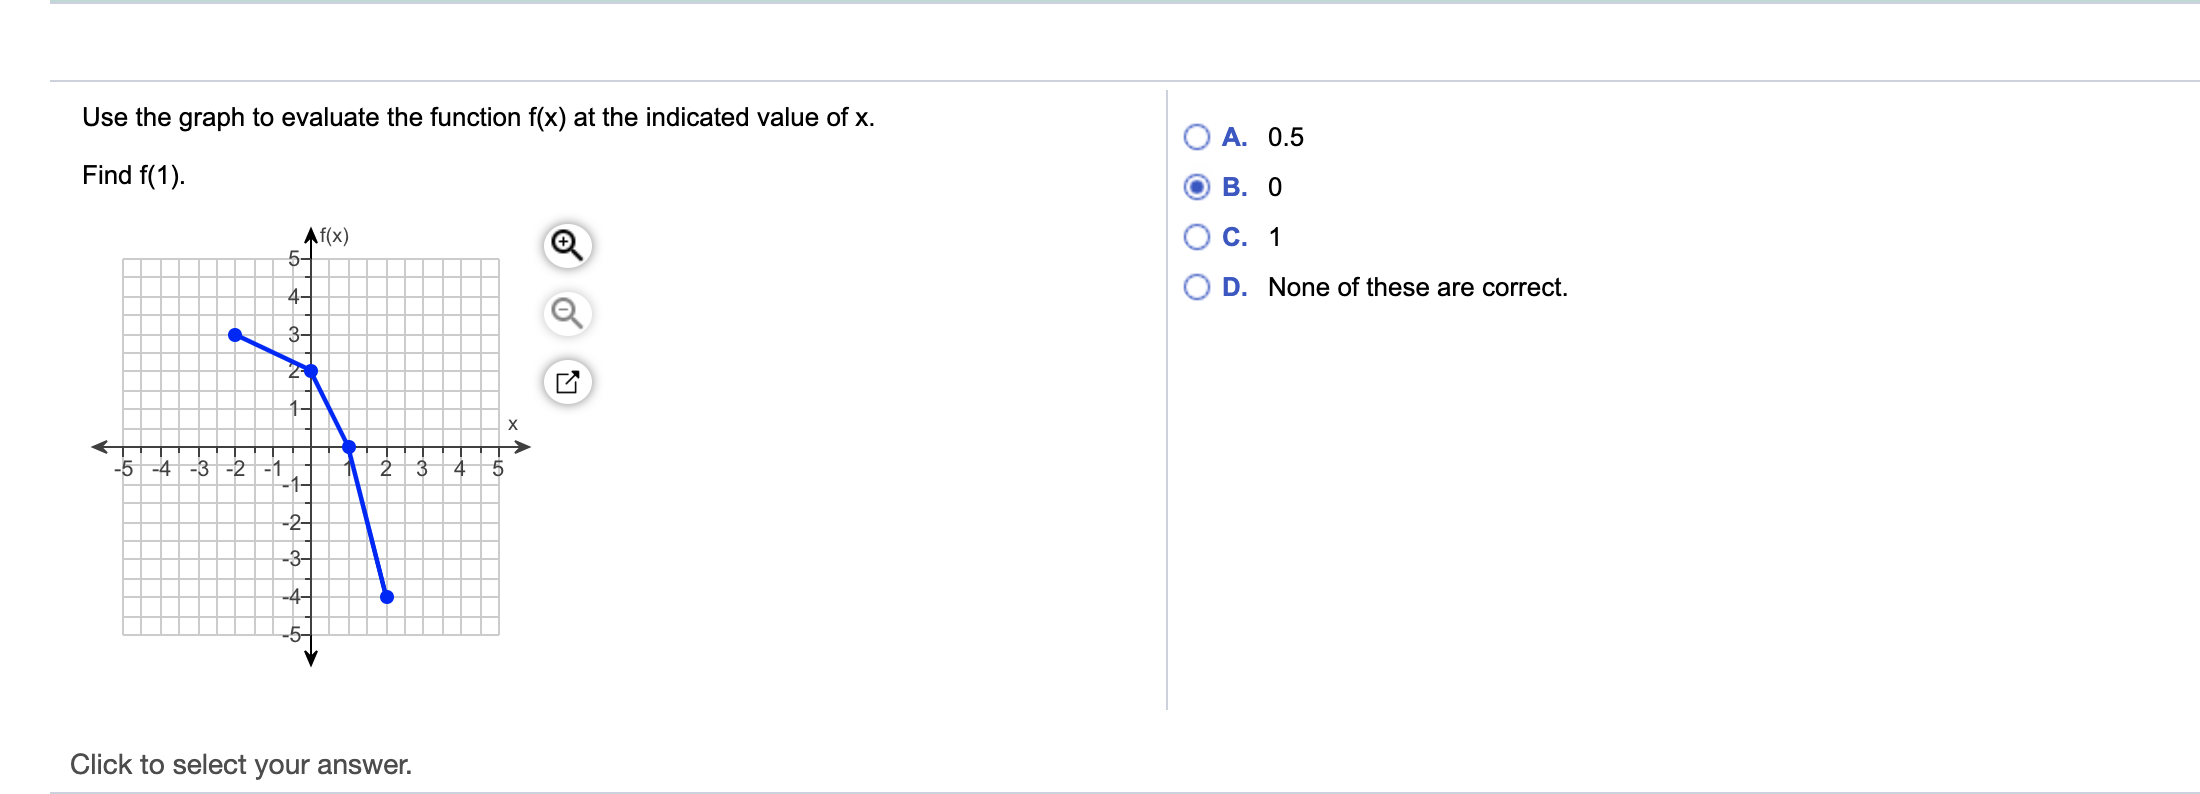Click the blue point at (2, -4)

tap(387, 596)
